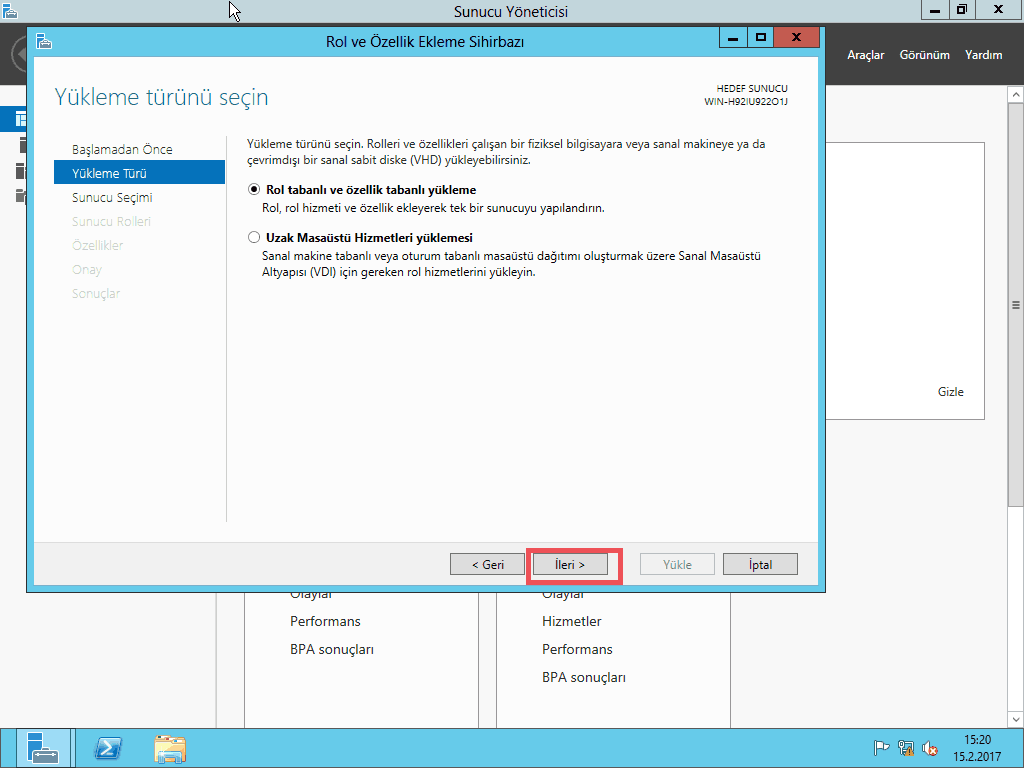Minimize the Sunucu Yöneticisi window
Viewport: 1024px width, 768px height.
pyautogui.click(x=935, y=10)
